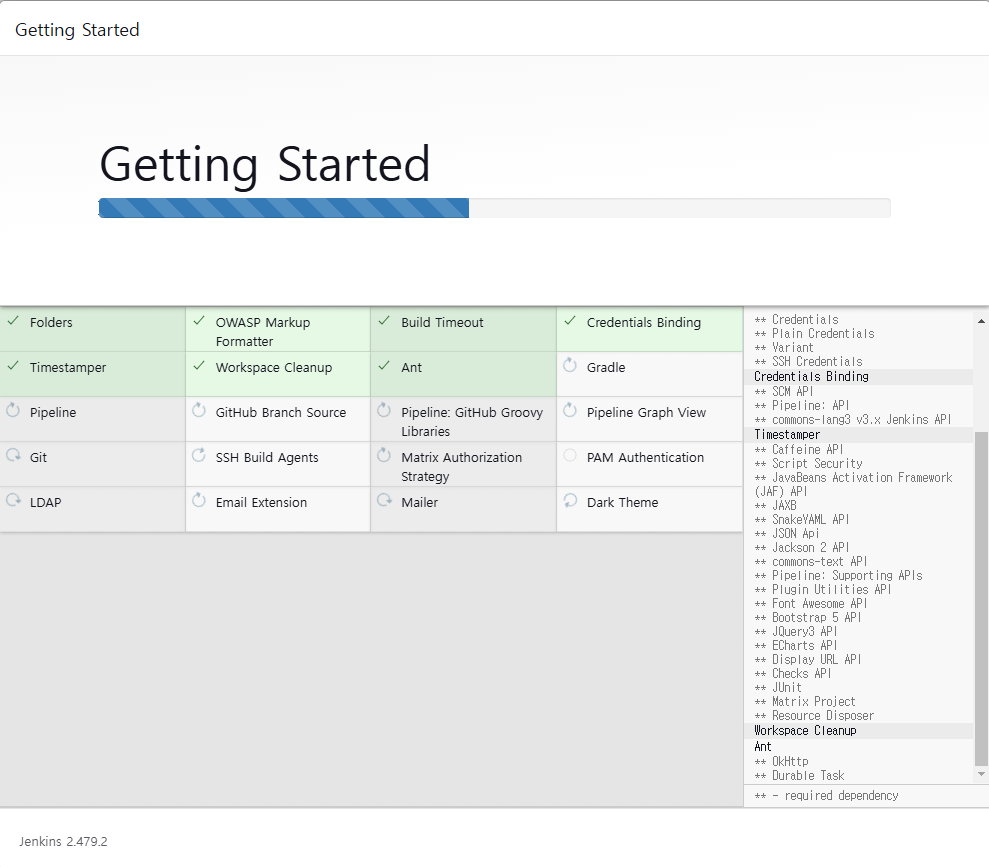Click '** Durable Task' log line
989x867 pixels.
tap(799, 776)
